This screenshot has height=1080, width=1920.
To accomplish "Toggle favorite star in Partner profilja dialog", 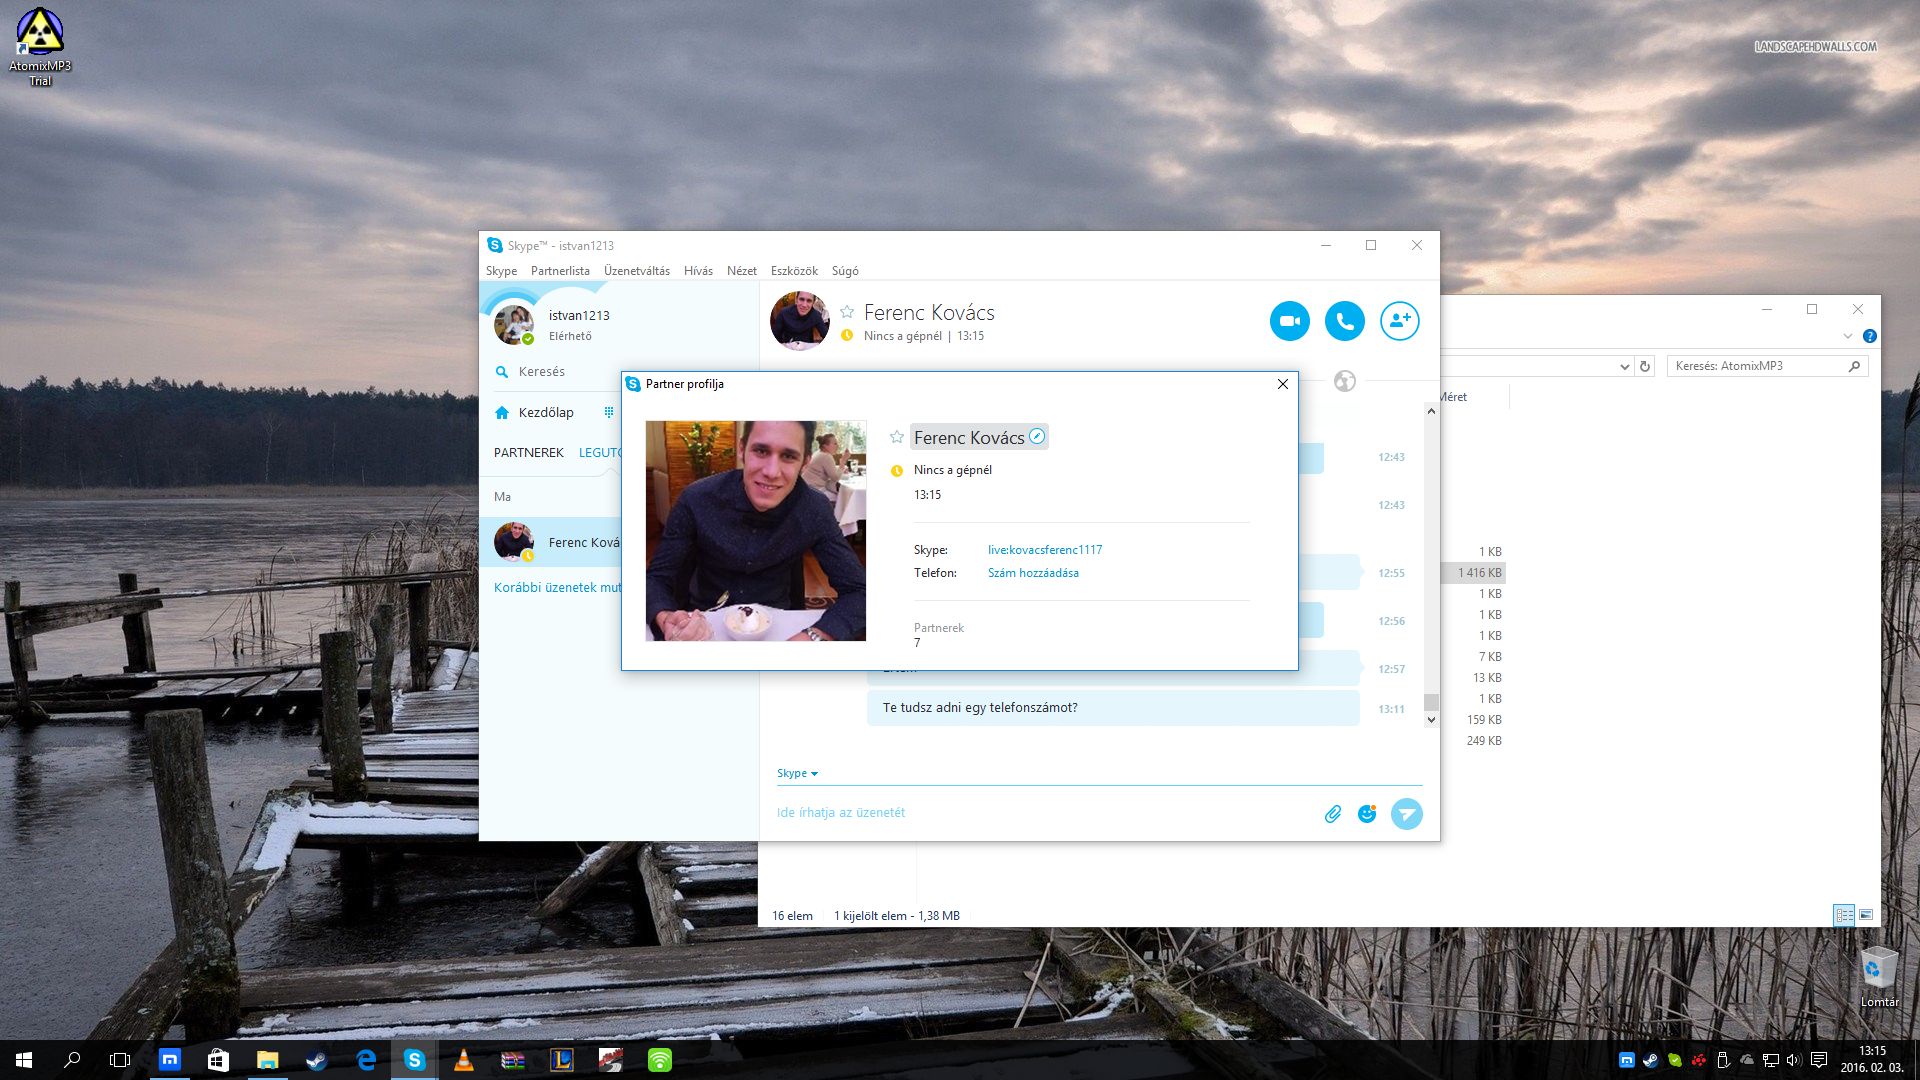I will pyautogui.click(x=897, y=437).
